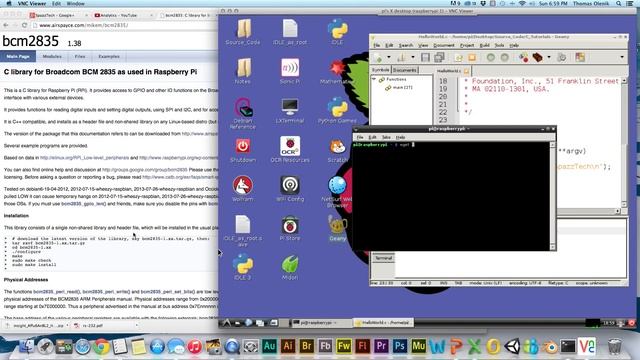
Task: Open IDLE 3 desktop icon
Action: (x=243, y=267)
